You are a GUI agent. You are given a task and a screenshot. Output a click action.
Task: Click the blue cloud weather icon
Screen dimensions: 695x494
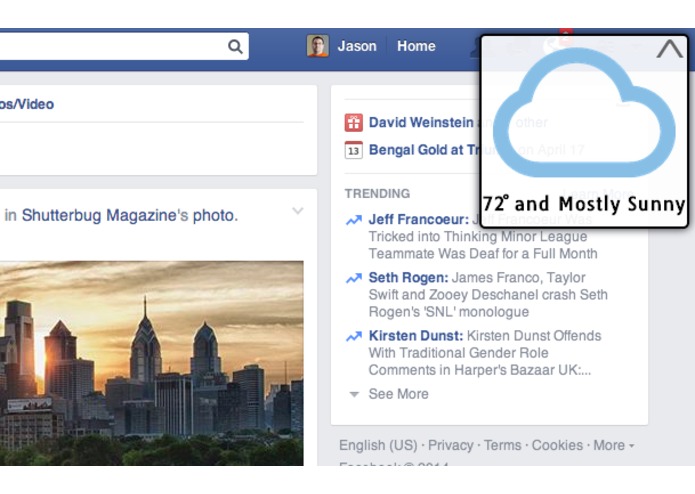[584, 113]
